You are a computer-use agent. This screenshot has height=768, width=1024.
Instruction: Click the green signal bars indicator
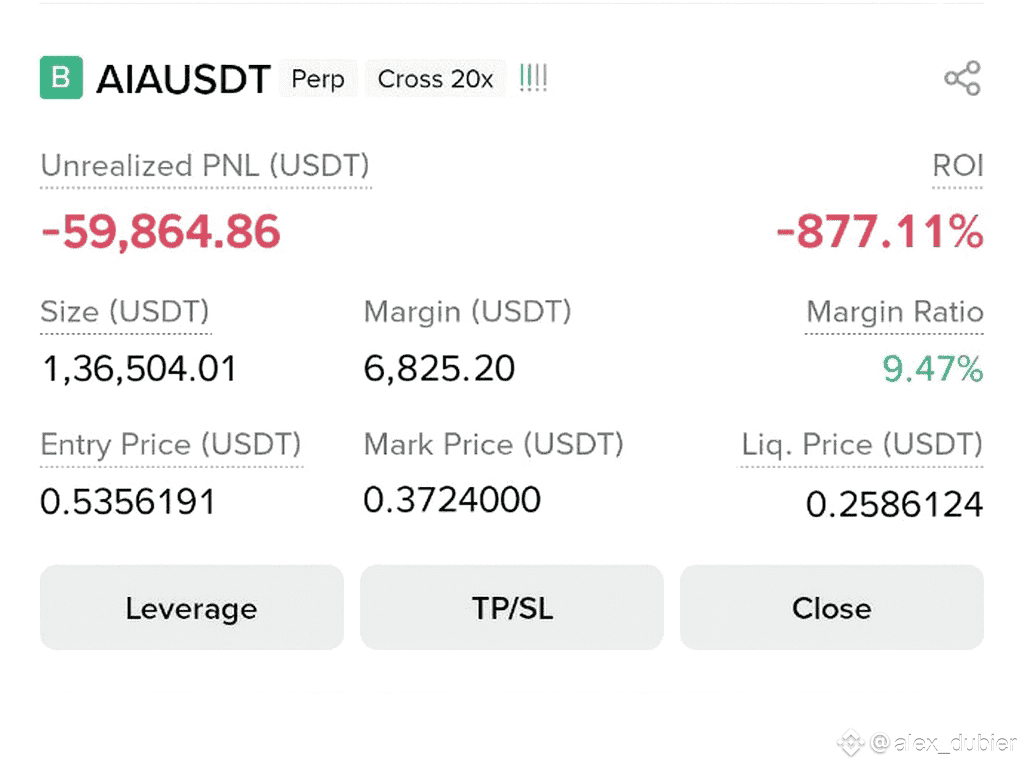533,78
